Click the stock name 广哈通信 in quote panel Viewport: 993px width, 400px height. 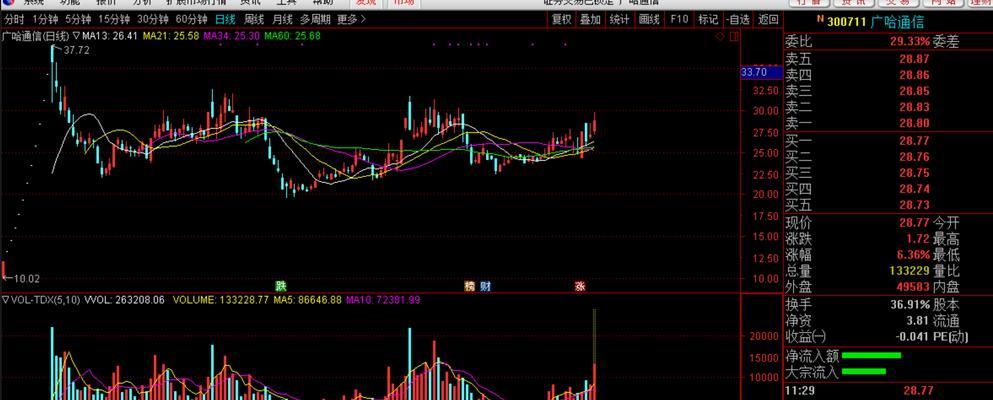click(896, 22)
